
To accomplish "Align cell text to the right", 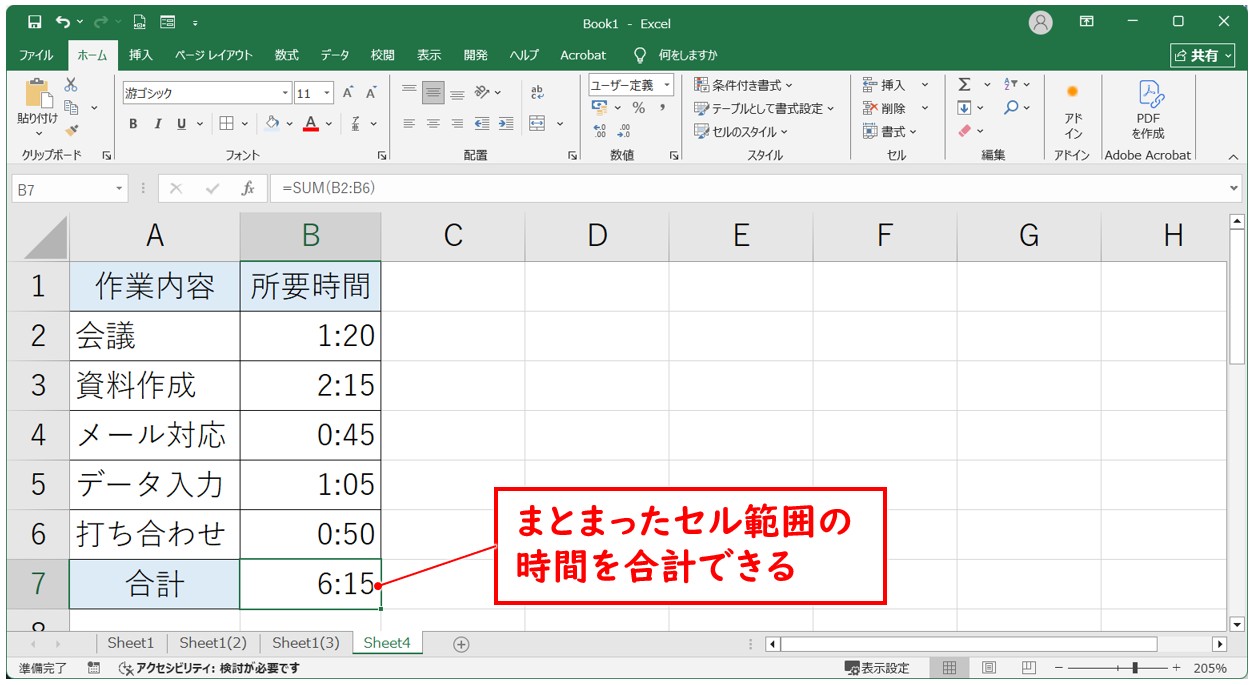I will point(457,124).
